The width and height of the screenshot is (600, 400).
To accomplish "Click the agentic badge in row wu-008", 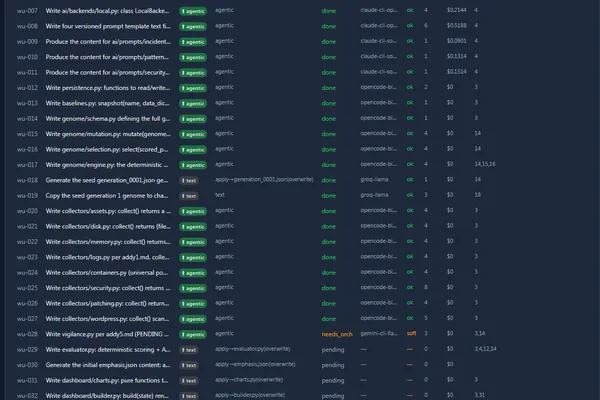I will 193,26.
